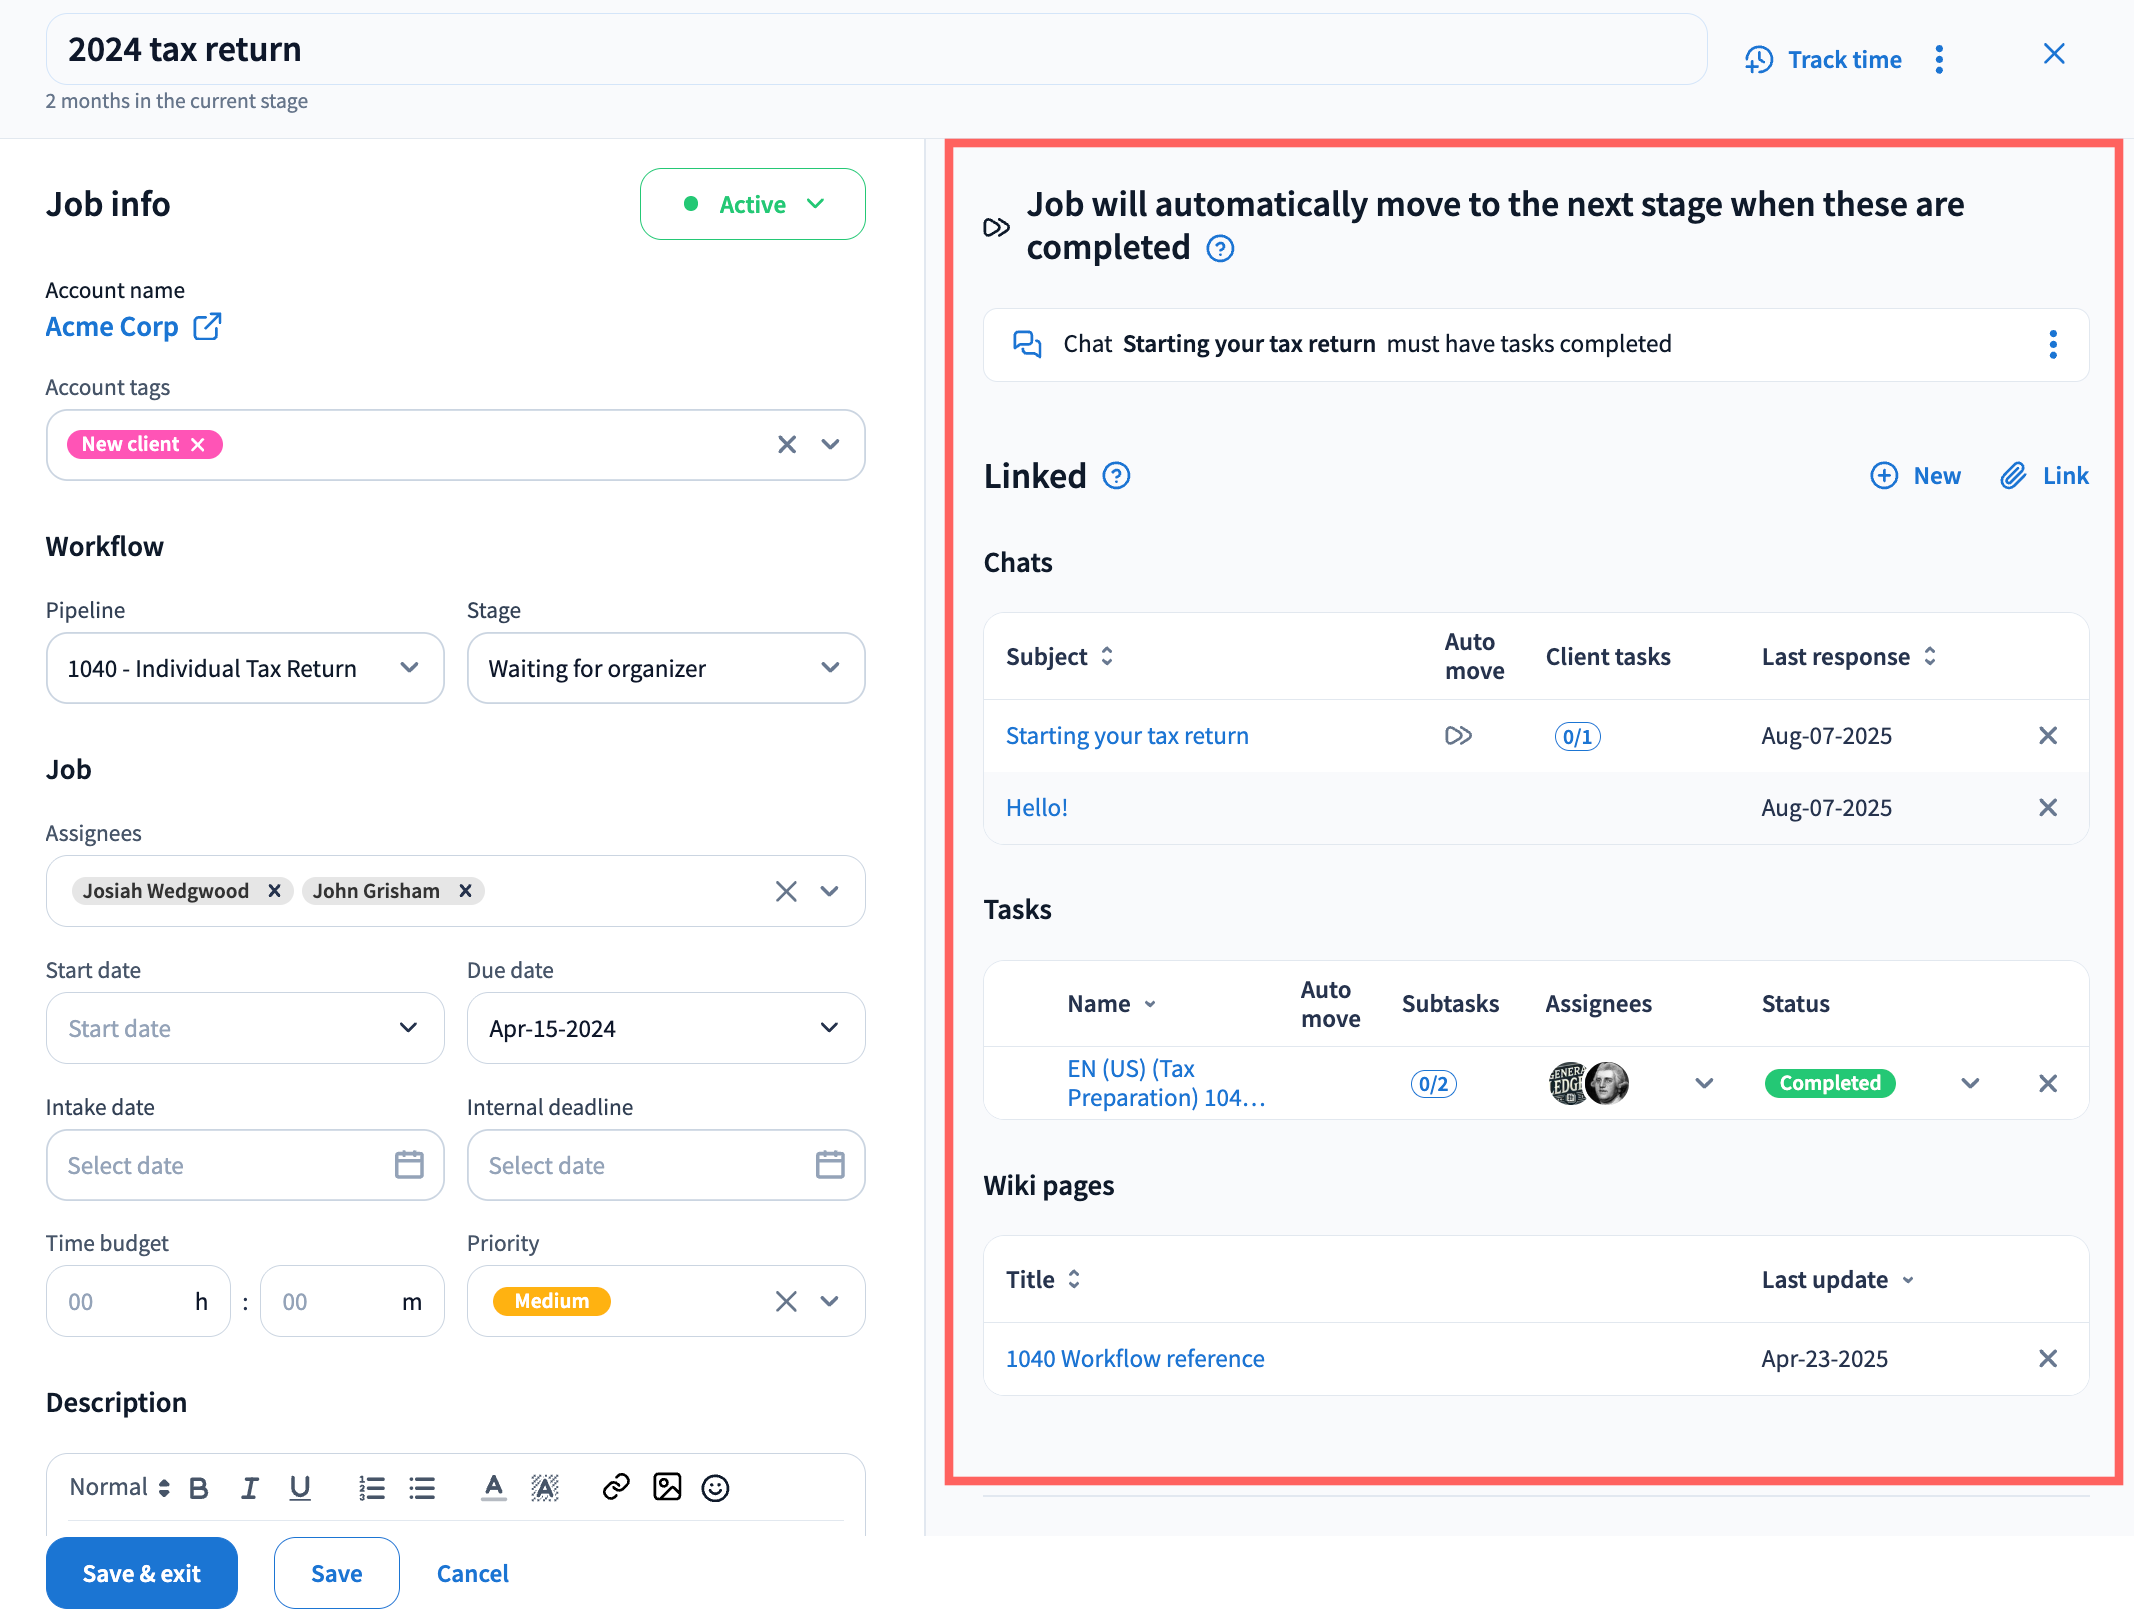Viewport: 2134px width, 1624px height.
Task: Toggle underline formatting in description
Action: 299,1488
